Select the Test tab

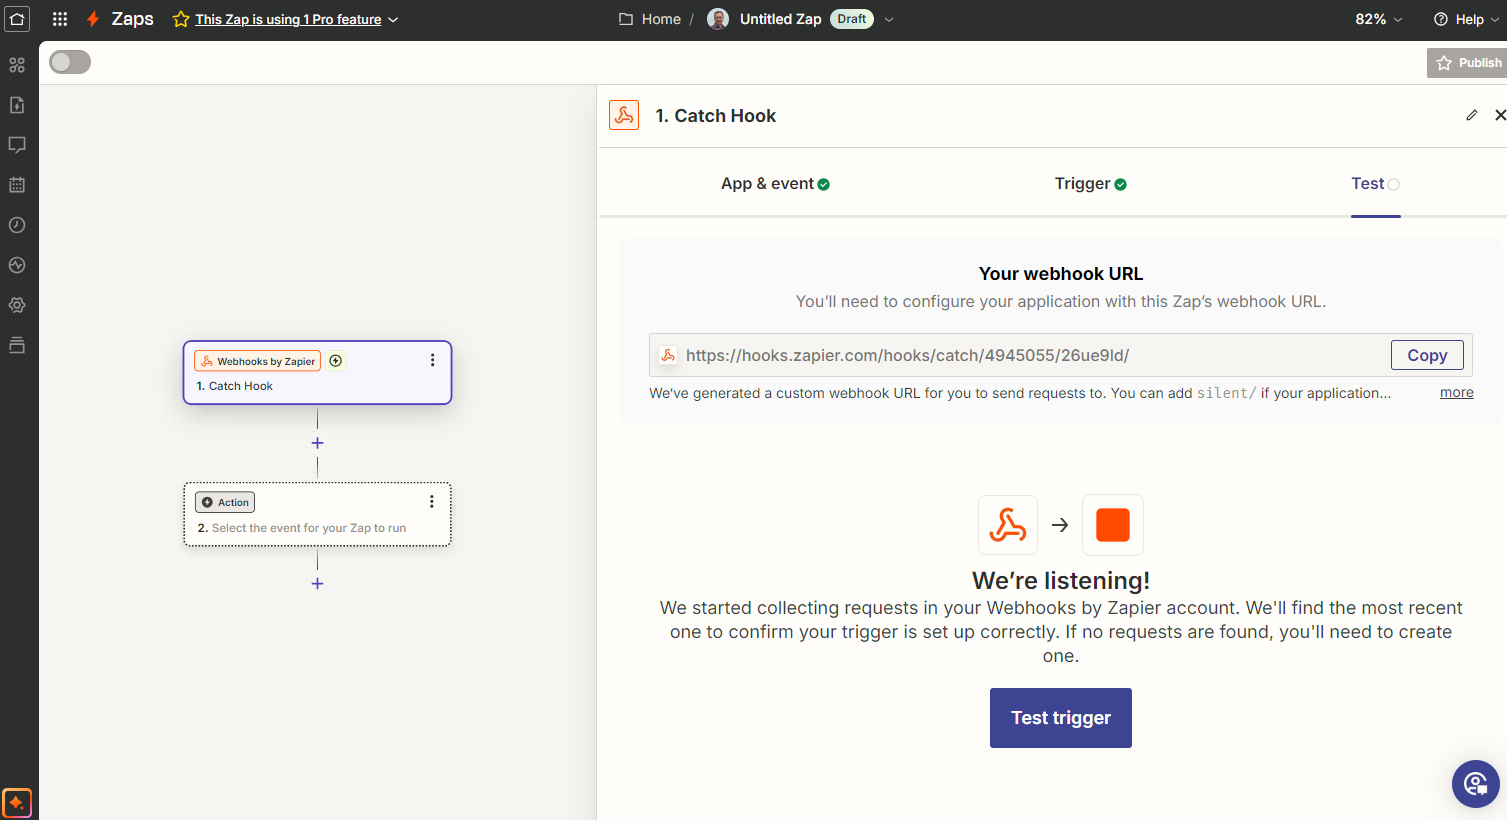tap(1375, 184)
